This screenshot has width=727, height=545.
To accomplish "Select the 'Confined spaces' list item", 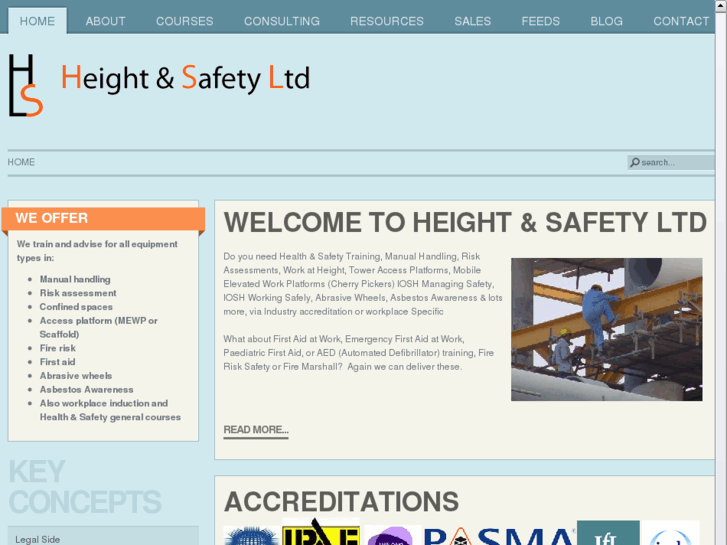I will pos(76,307).
